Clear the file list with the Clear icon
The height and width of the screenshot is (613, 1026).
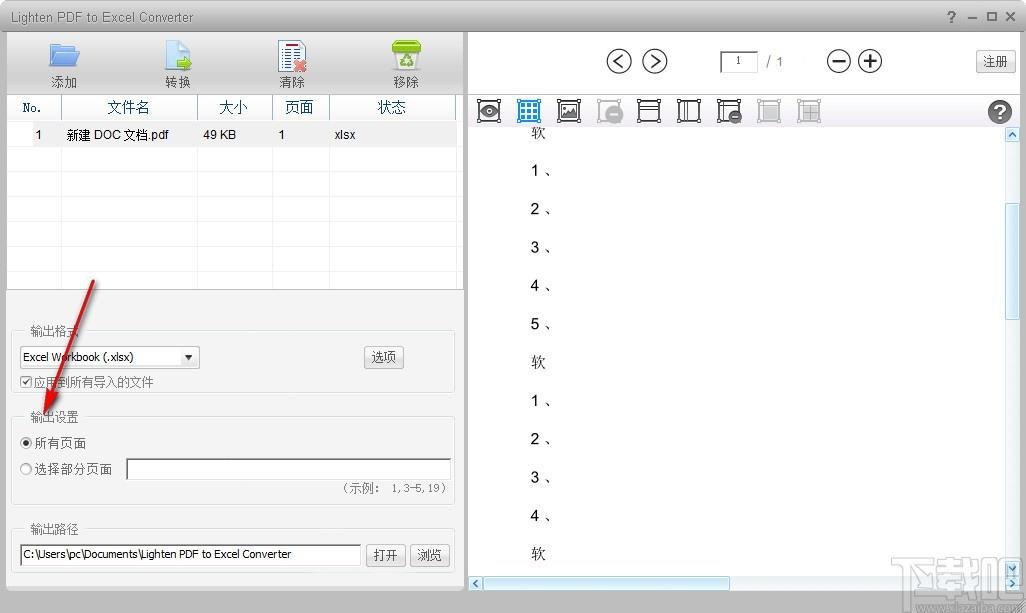(x=292, y=56)
